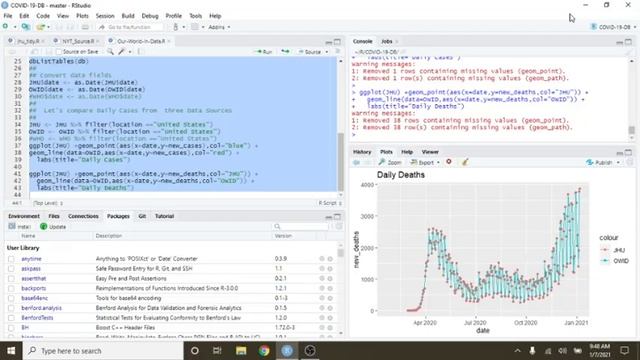Click the packages search field
The width and height of the screenshot is (640, 360).
pyautogui.click(x=301, y=227)
